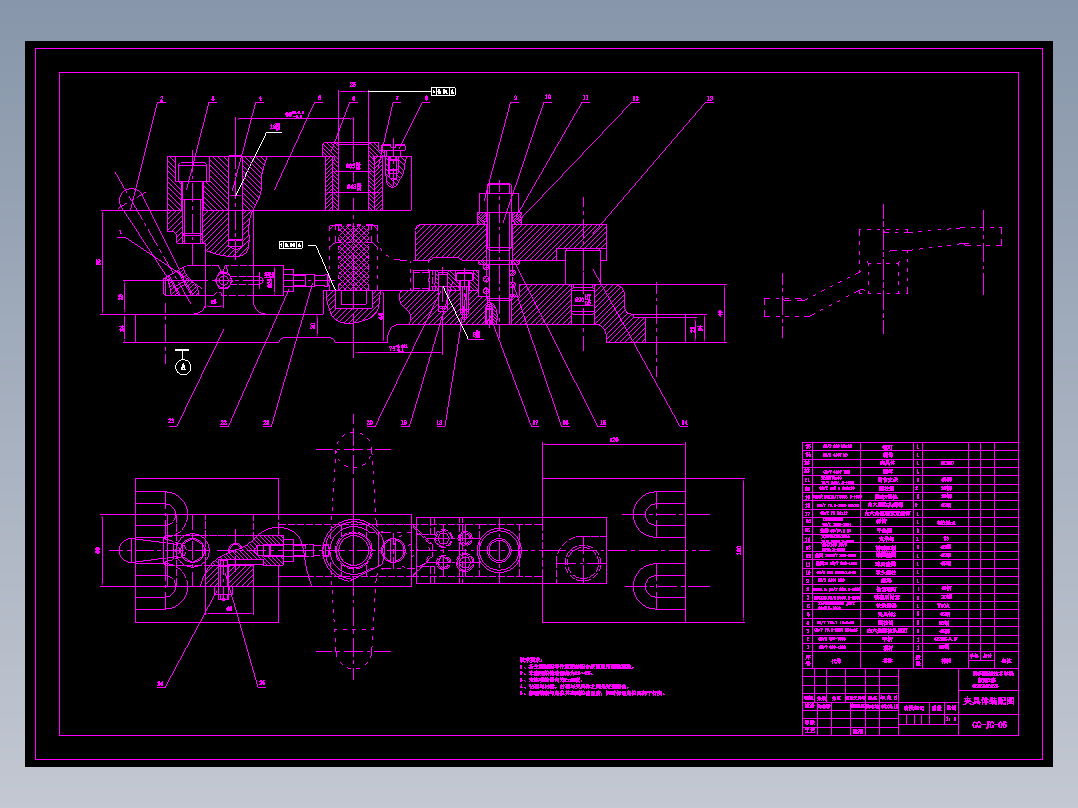Viewport: 1078px width, 808px height.
Task: Click part balloon number 24 below top view
Action: click(160, 684)
